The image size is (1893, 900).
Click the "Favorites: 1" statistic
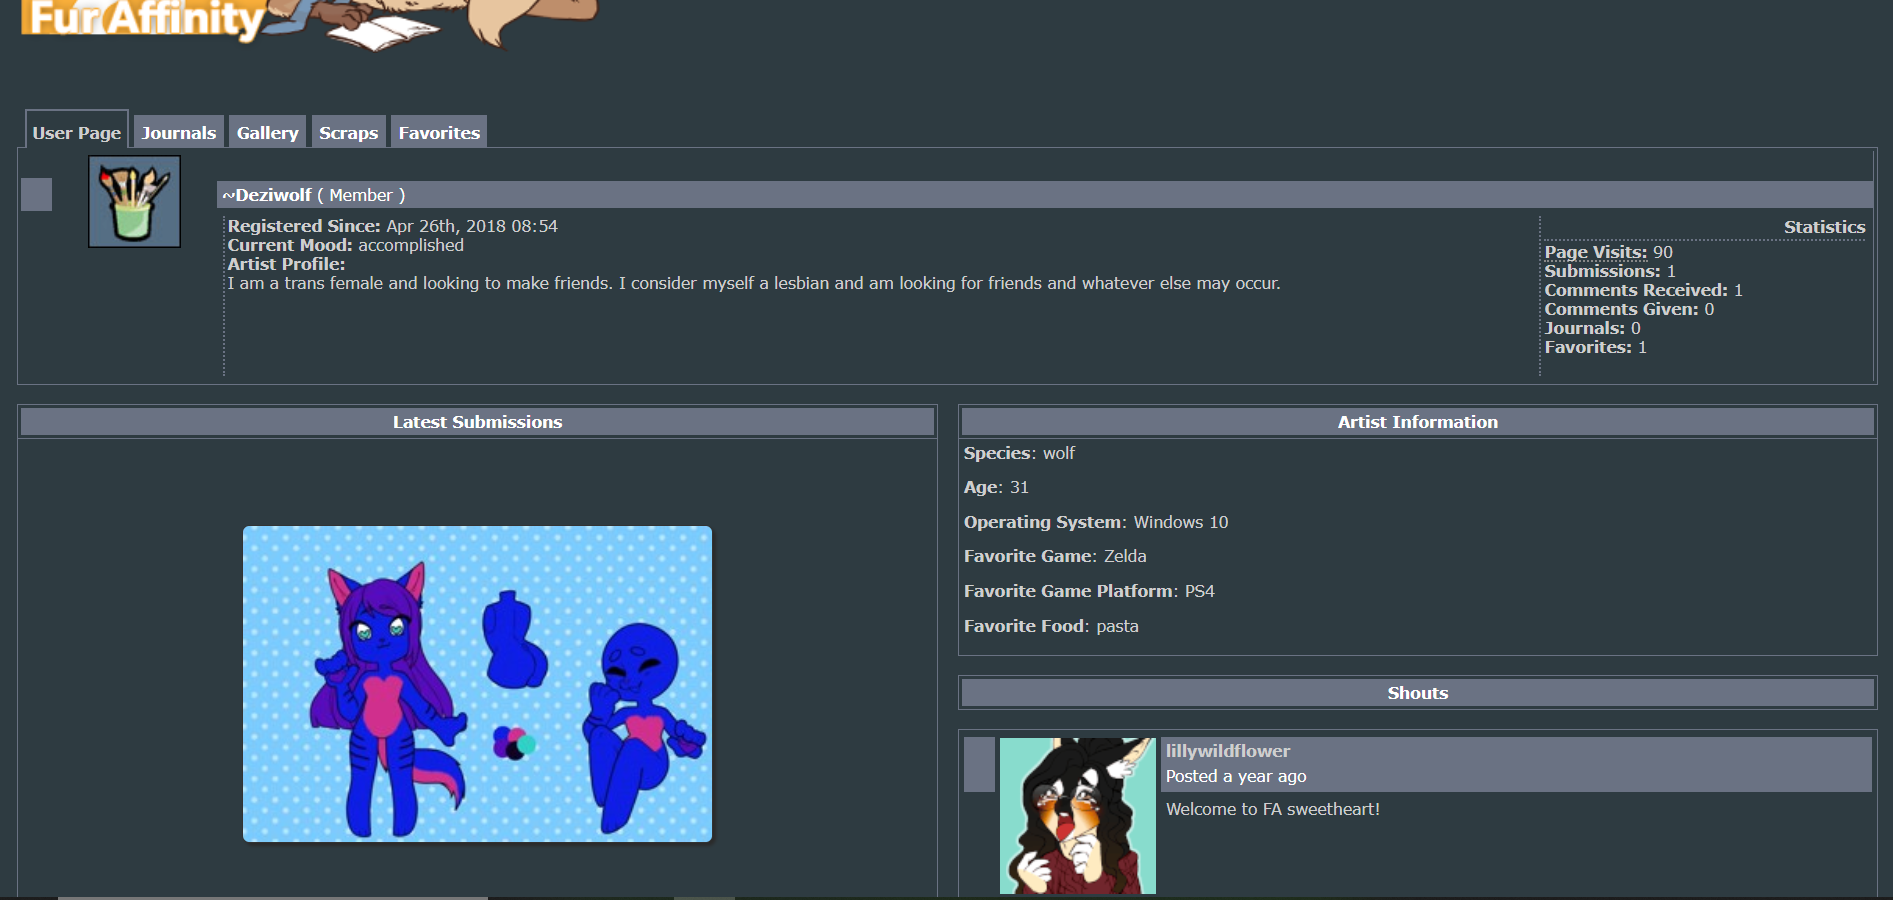[x=1595, y=347]
